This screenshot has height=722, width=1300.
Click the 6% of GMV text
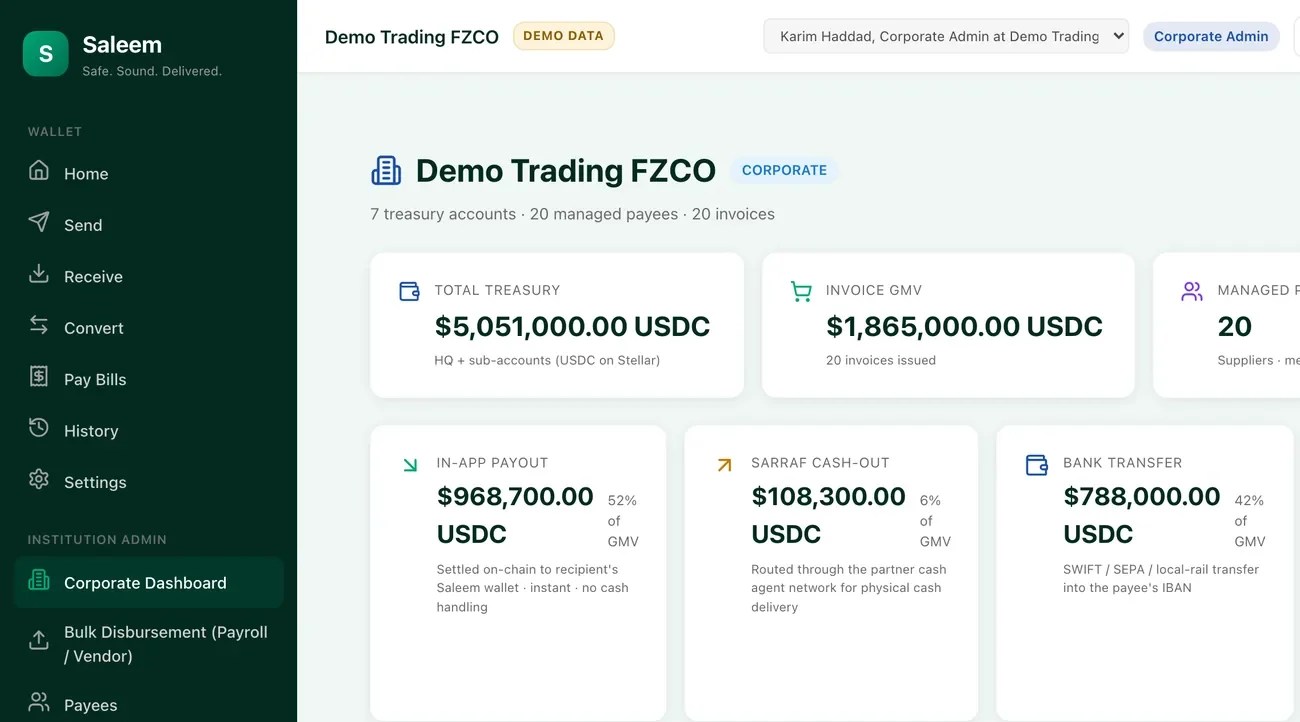(935, 521)
